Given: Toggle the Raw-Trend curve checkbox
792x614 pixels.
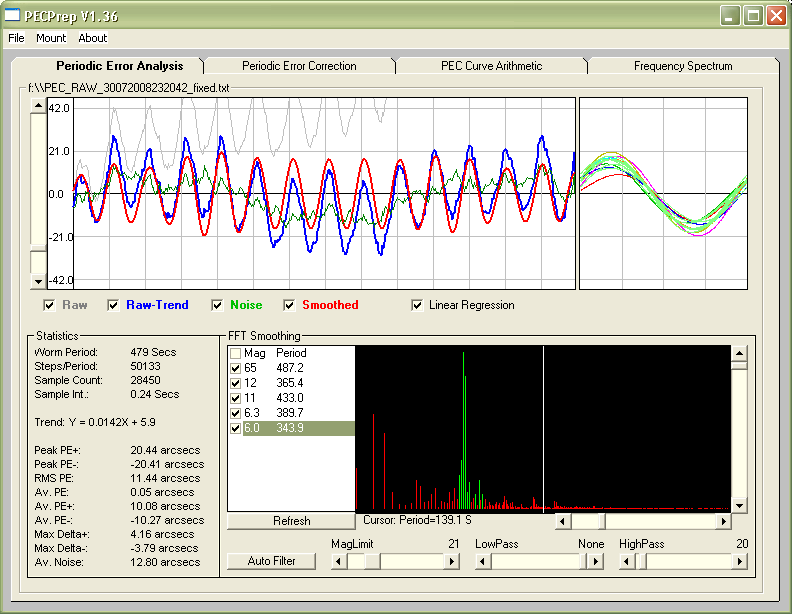Looking at the screenshot, I should click(x=114, y=305).
